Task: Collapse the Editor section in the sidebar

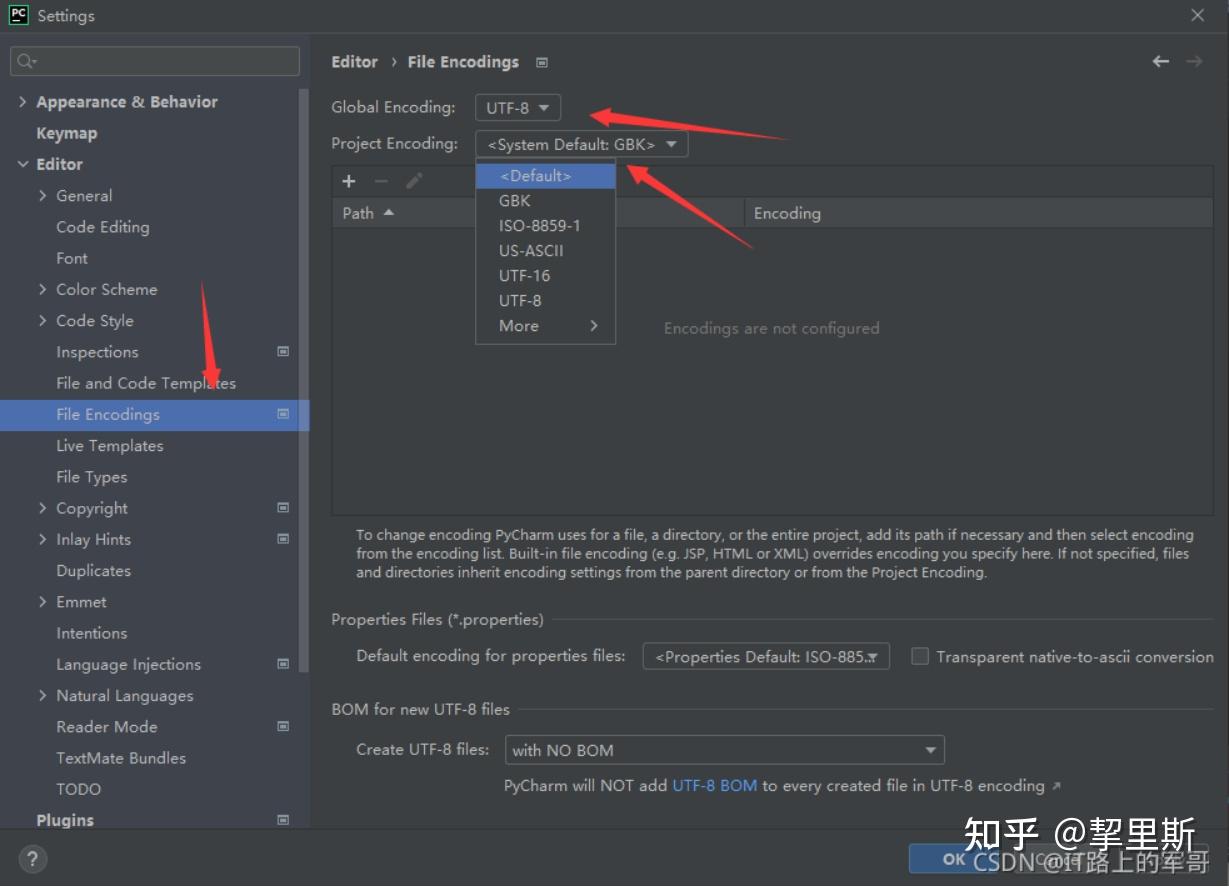Action: pyautogui.click(x=23, y=164)
